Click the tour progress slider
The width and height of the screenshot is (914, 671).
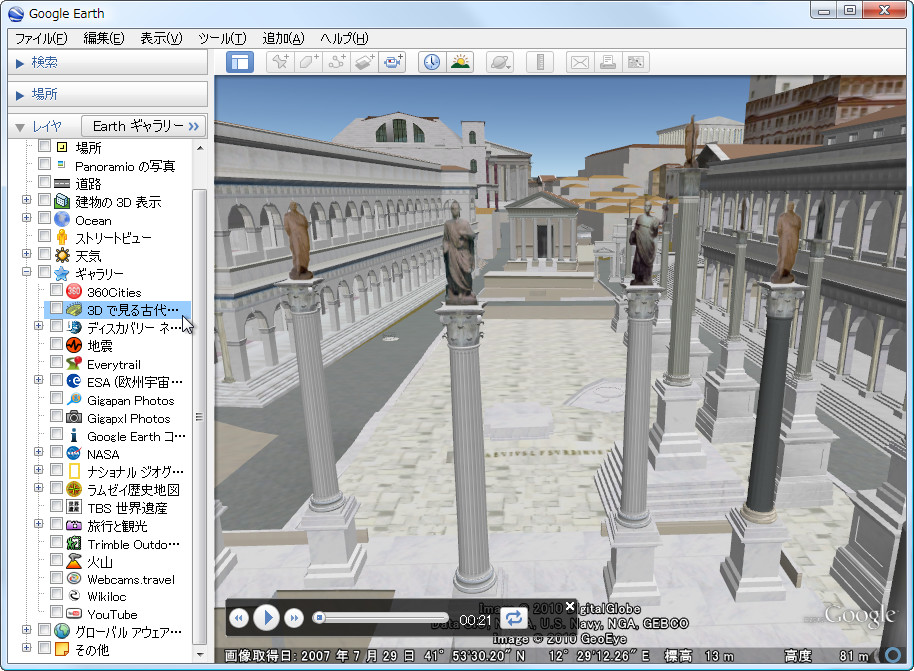coord(381,618)
